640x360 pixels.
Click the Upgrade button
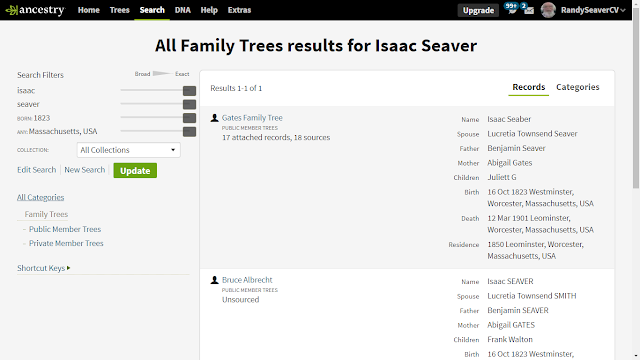point(478,10)
